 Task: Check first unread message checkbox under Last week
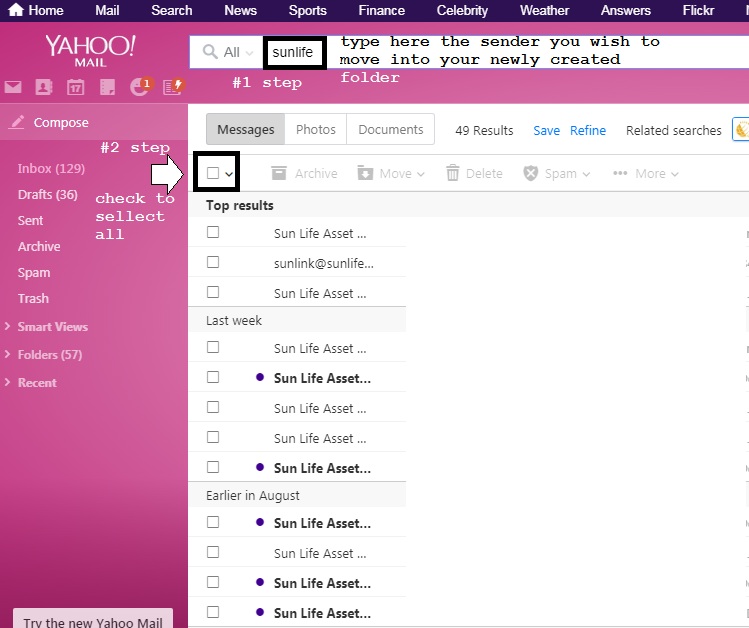(x=213, y=377)
